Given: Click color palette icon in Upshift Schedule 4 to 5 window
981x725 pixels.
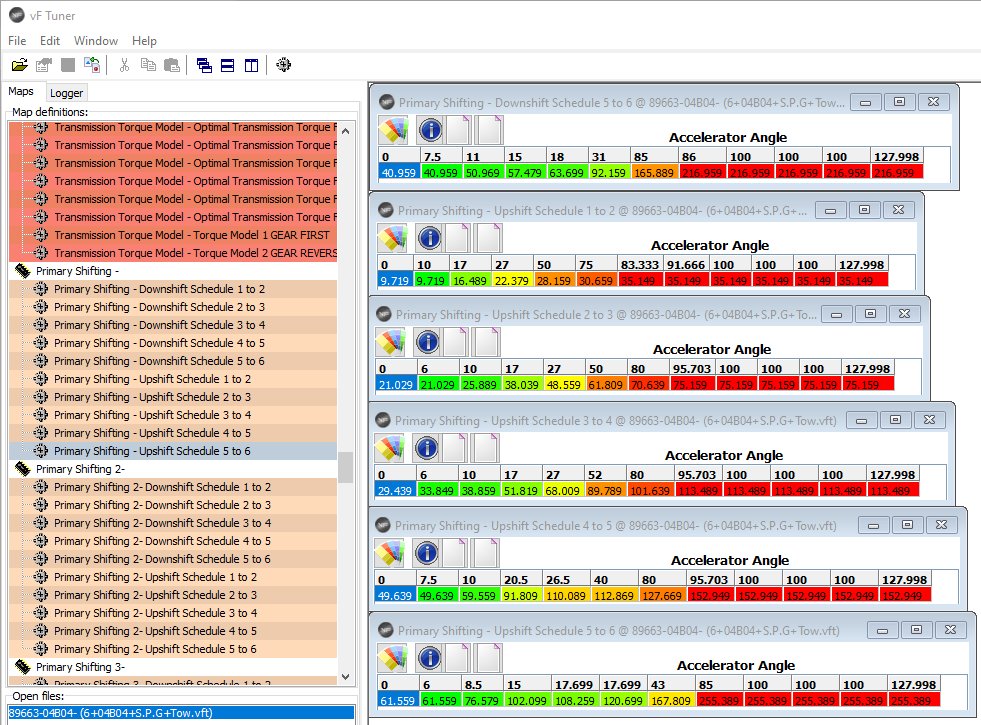Looking at the screenshot, I should tap(389, 553).
